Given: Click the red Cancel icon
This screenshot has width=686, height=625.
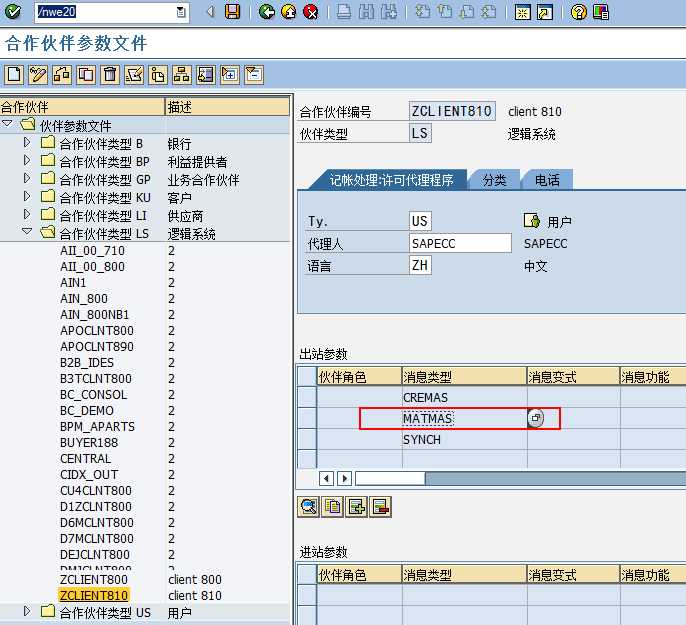Looking at the screenshot, I should (x=311, y=12).
